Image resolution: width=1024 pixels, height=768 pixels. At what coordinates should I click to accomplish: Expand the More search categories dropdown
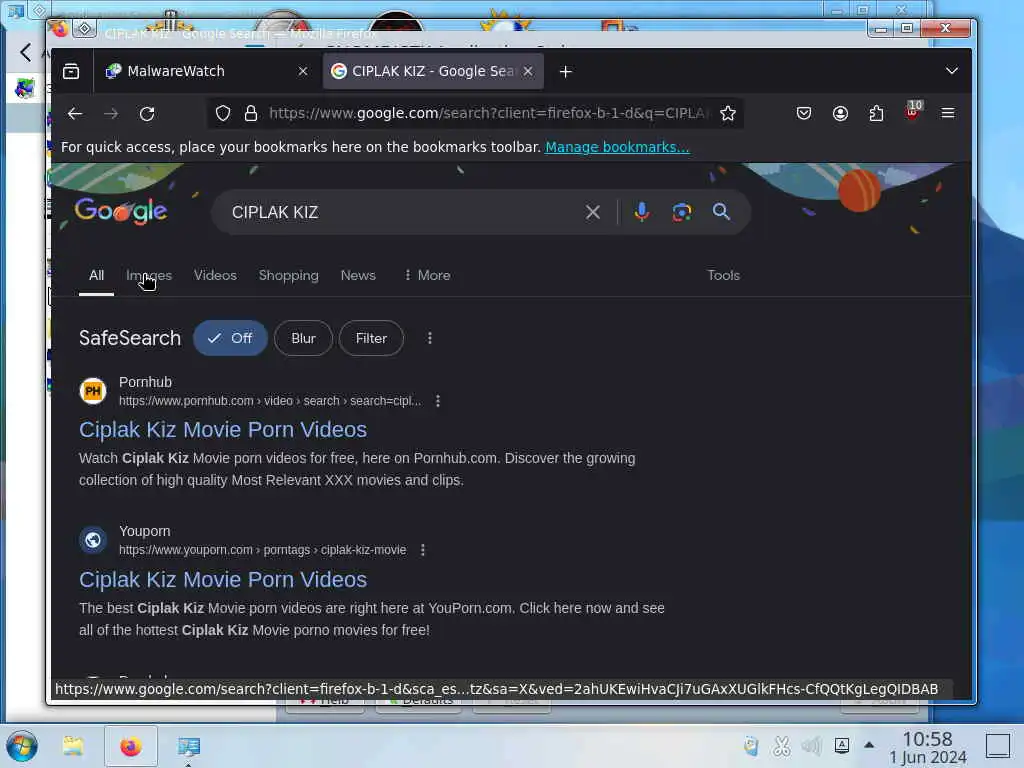point(427,276)
